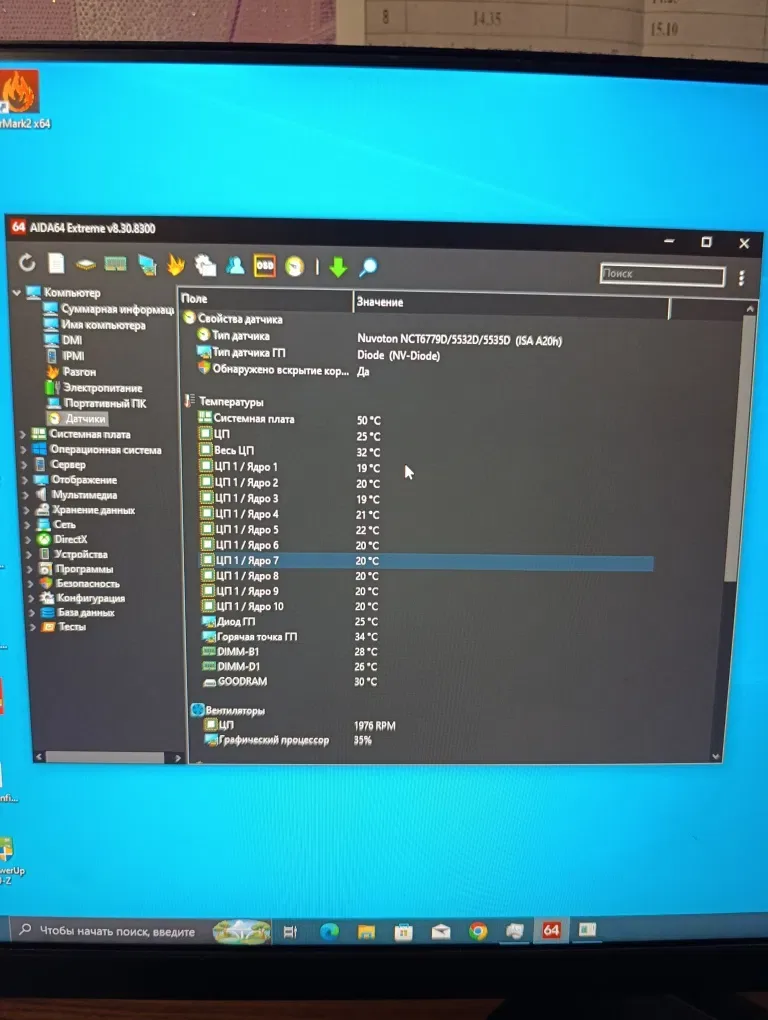Screen dimensions: 768x1020
Task: Click the sensor gauge toolbar icon
Action: [295, 267]
